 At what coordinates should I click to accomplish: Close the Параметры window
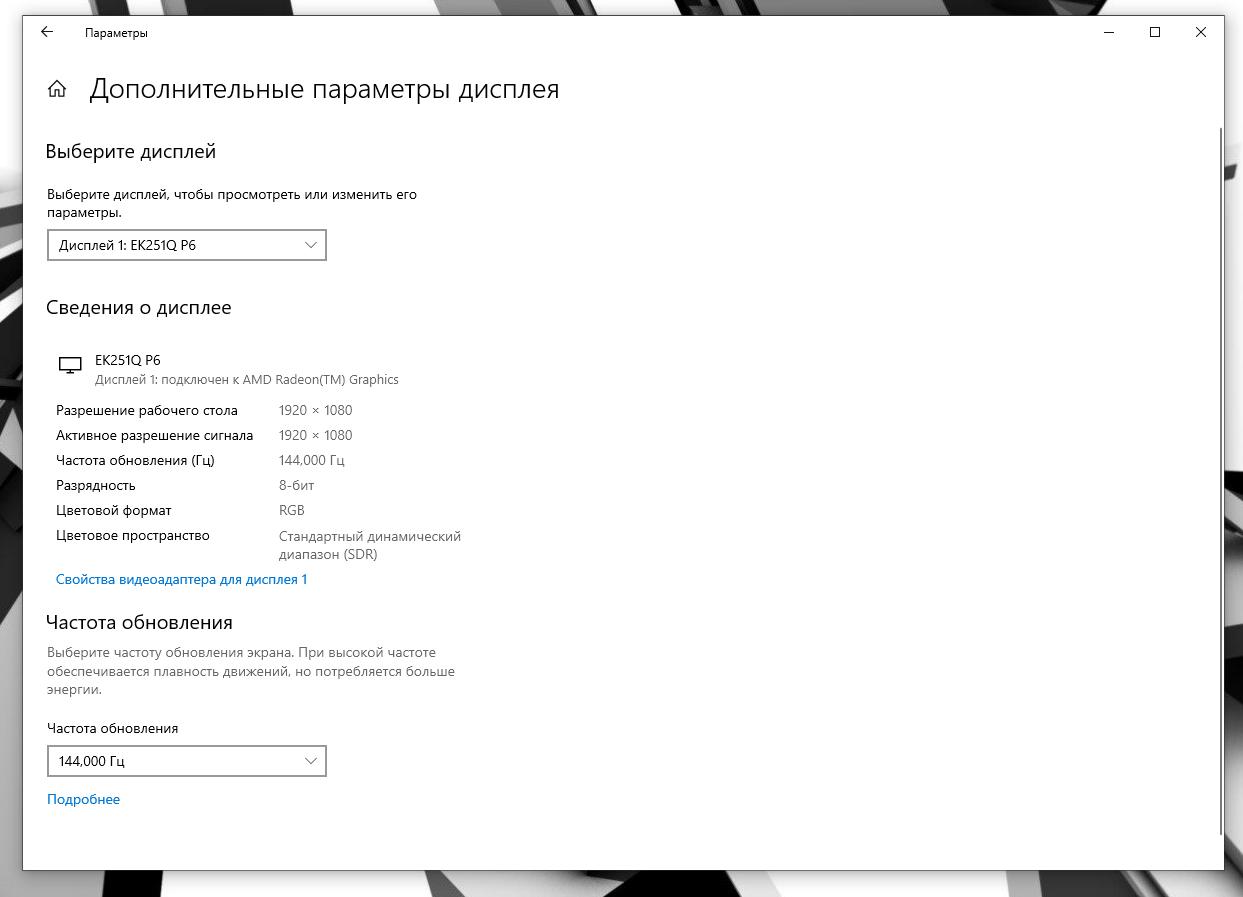pos(1200,33)
